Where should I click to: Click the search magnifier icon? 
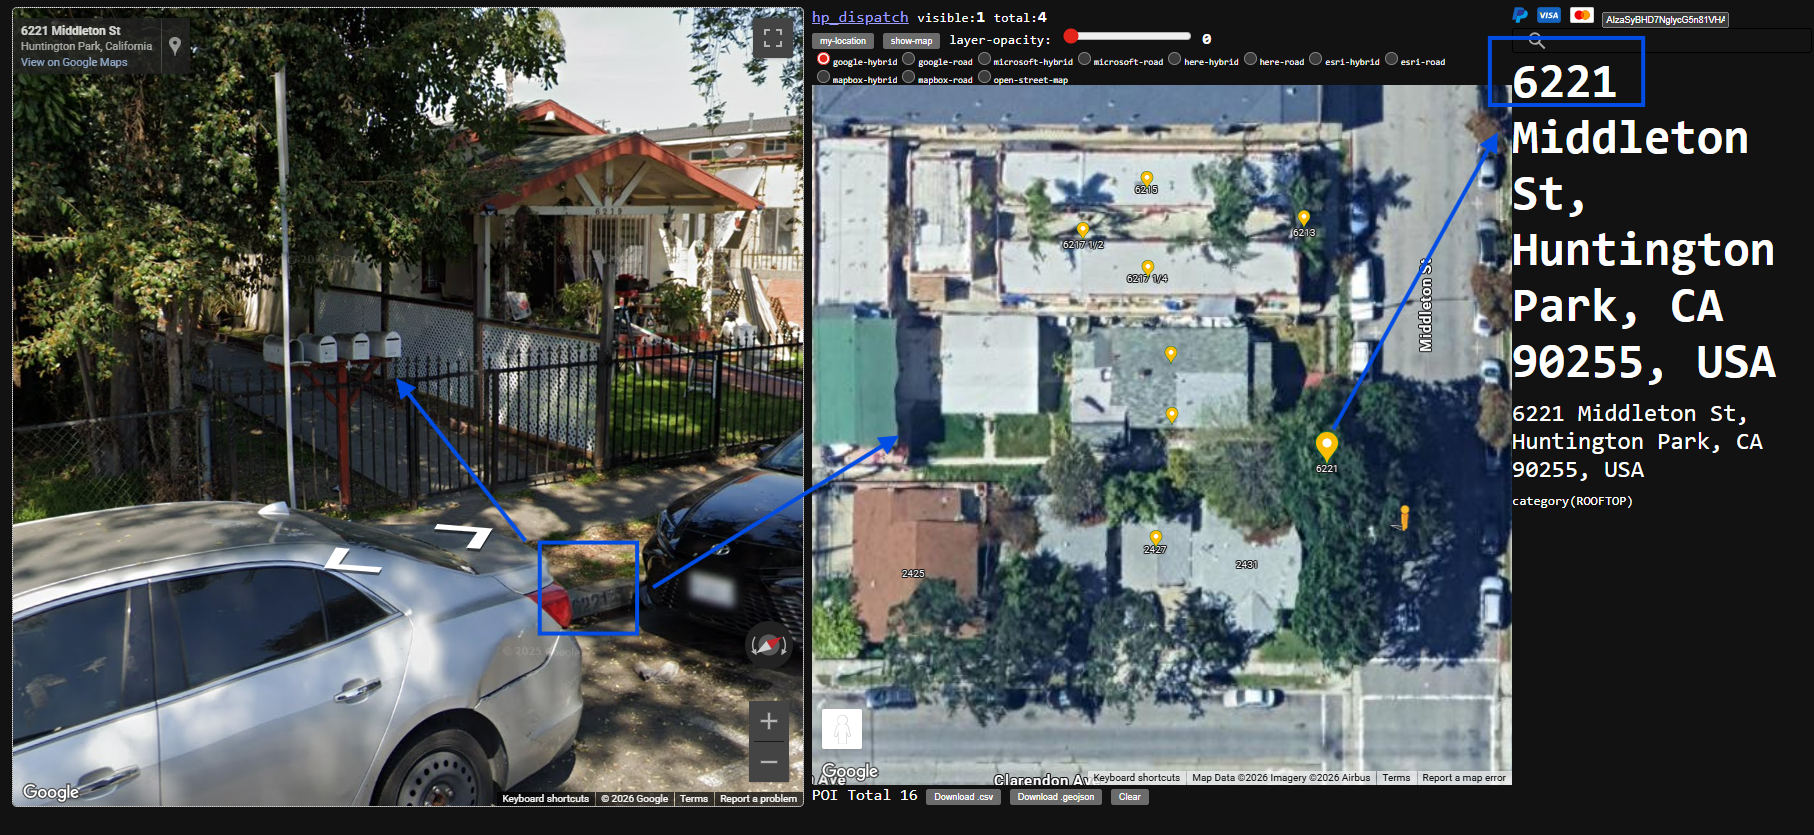click(x=1536, y=41)
